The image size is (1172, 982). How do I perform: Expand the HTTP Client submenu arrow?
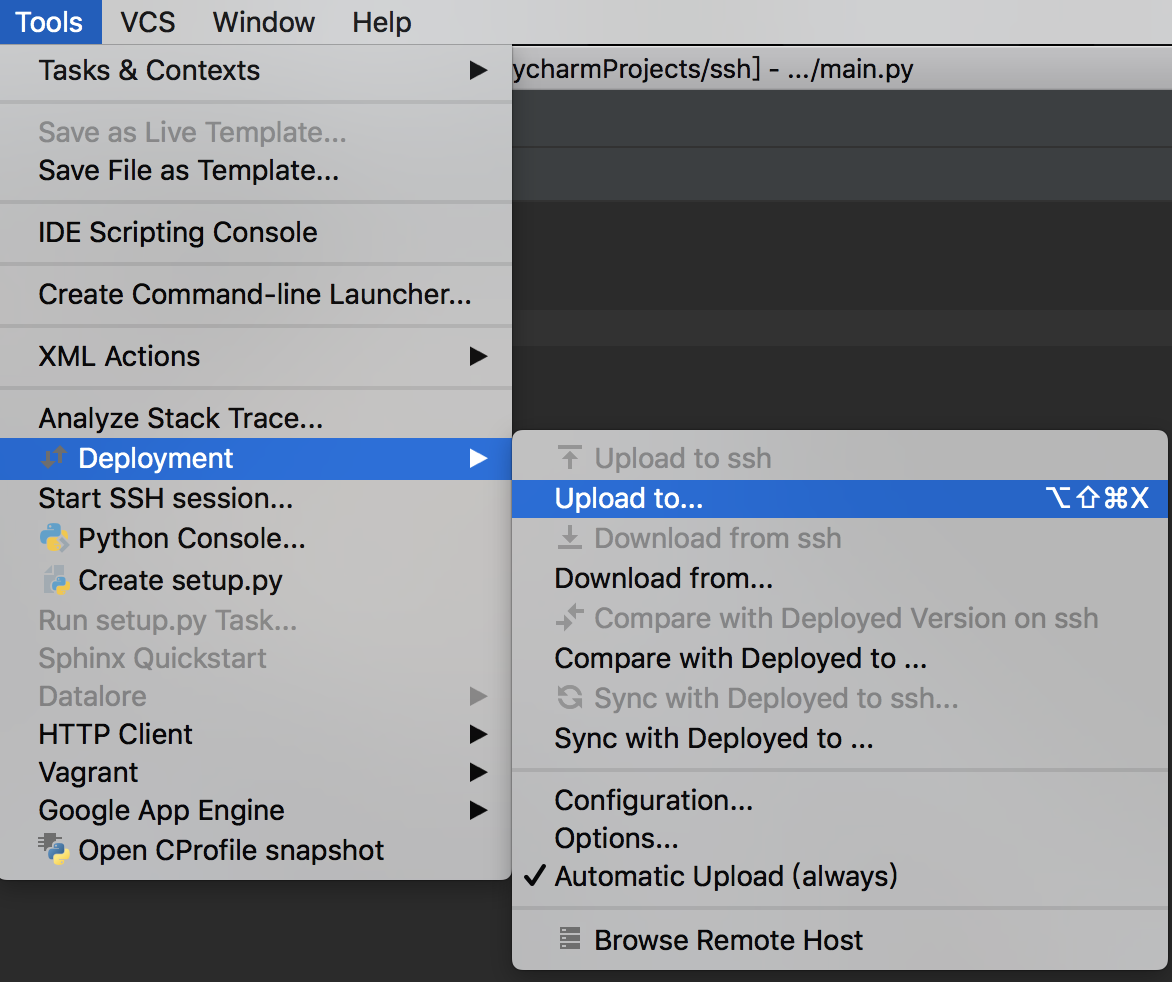(x=478, y=735)
